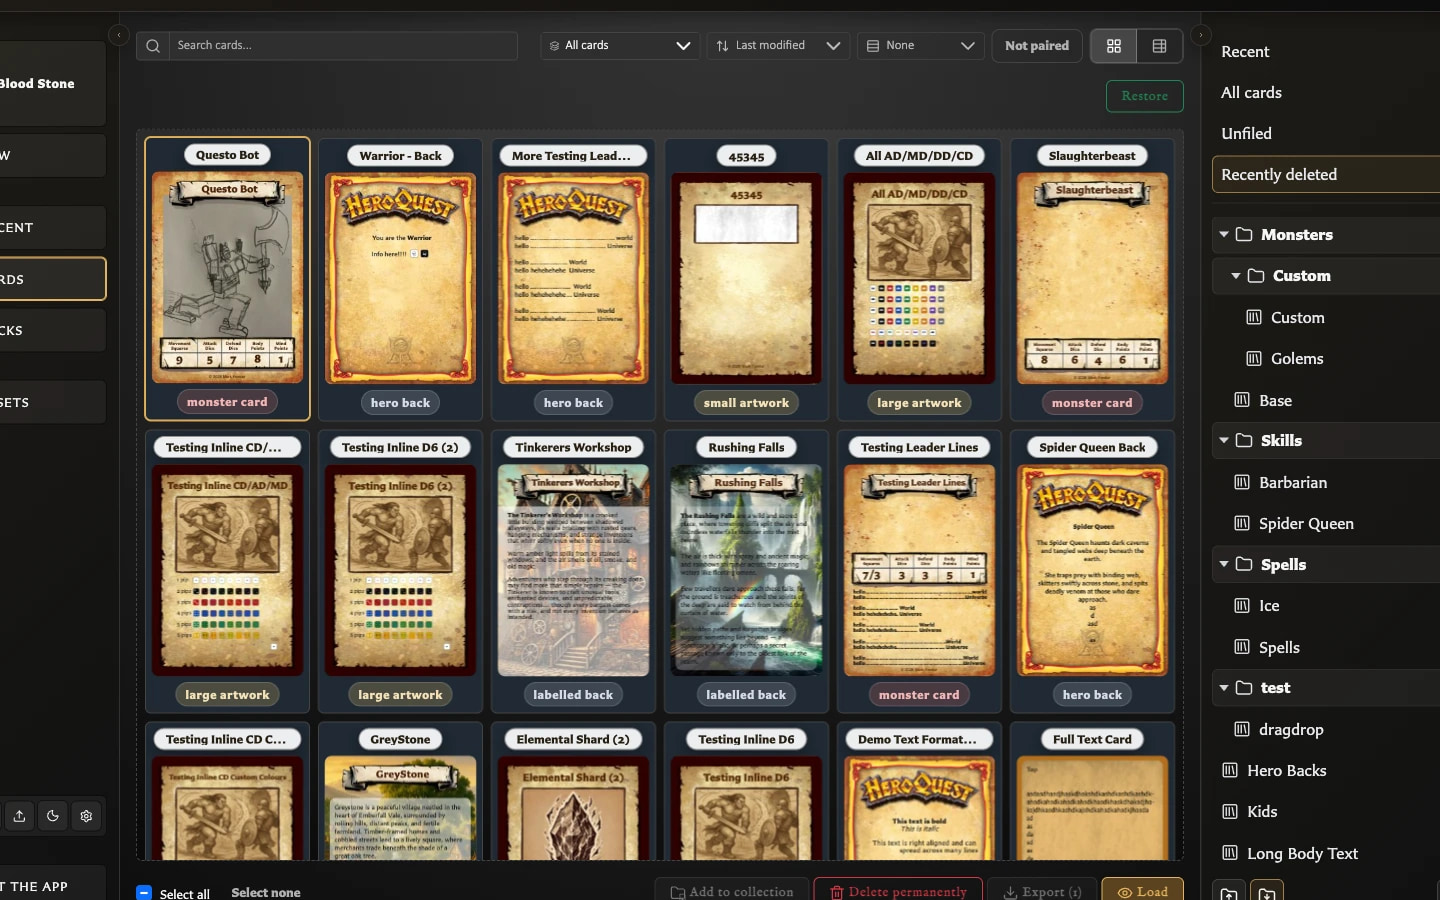Select the Full Text Card card
This screenshot has width=1440, height=900.
click(1092, 791)
